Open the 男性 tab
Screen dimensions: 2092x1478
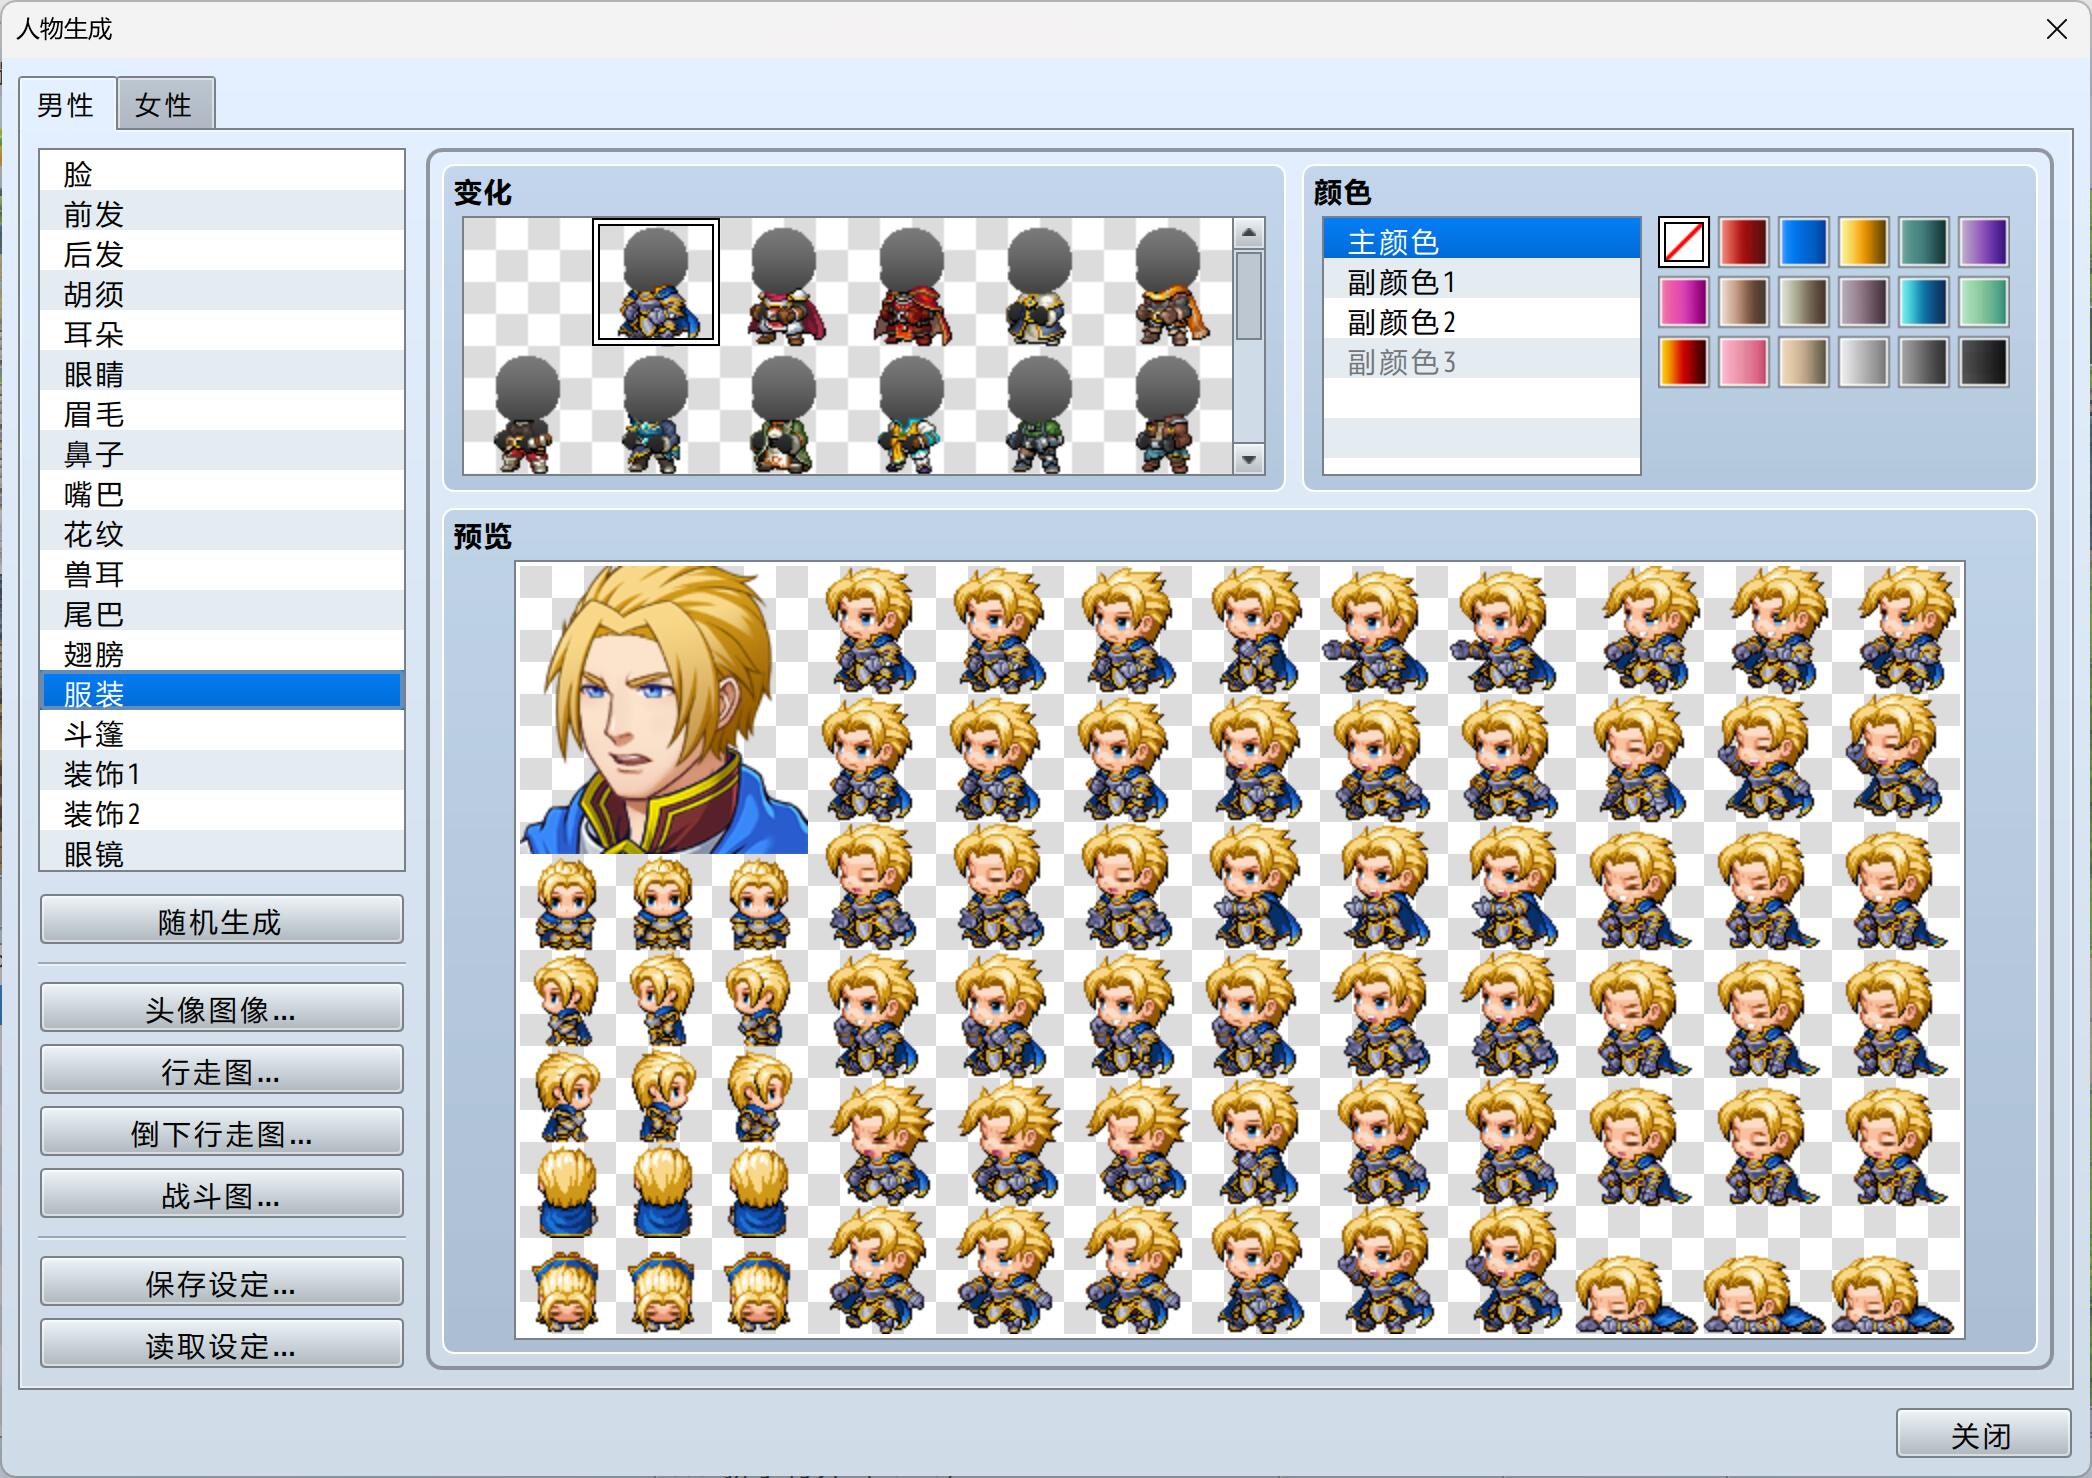tap(67, 104)
